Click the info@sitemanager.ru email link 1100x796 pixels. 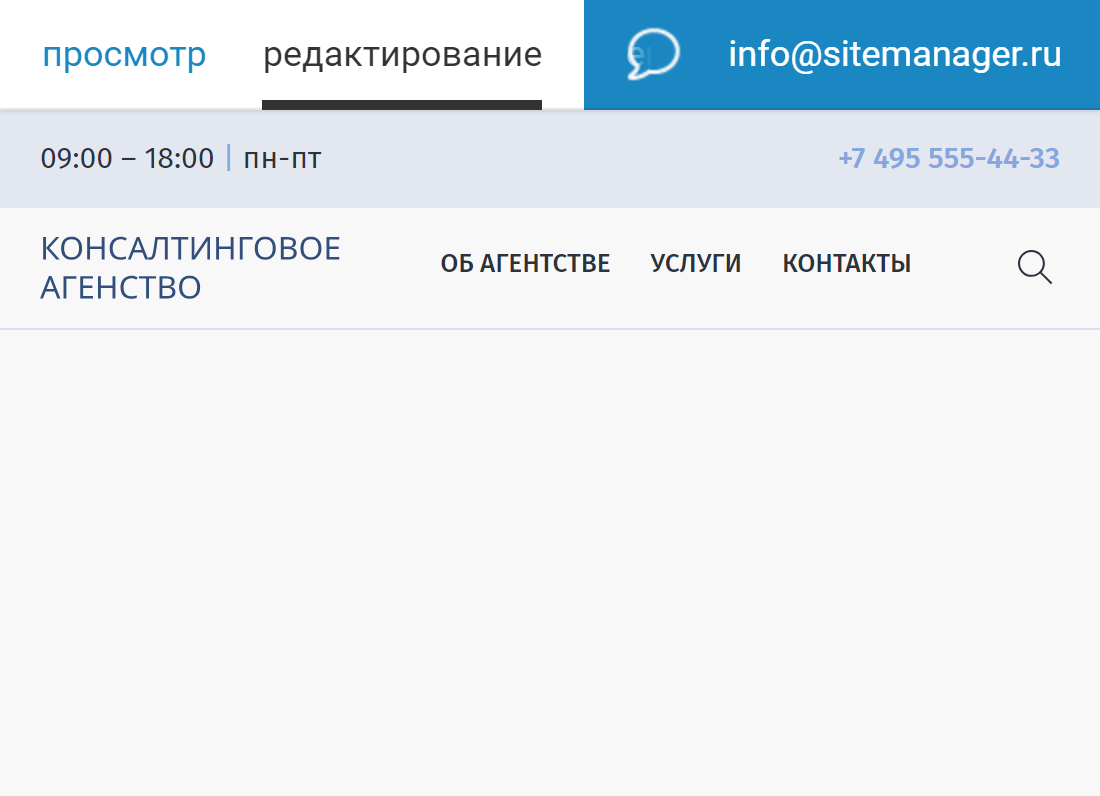pos(895,54)
